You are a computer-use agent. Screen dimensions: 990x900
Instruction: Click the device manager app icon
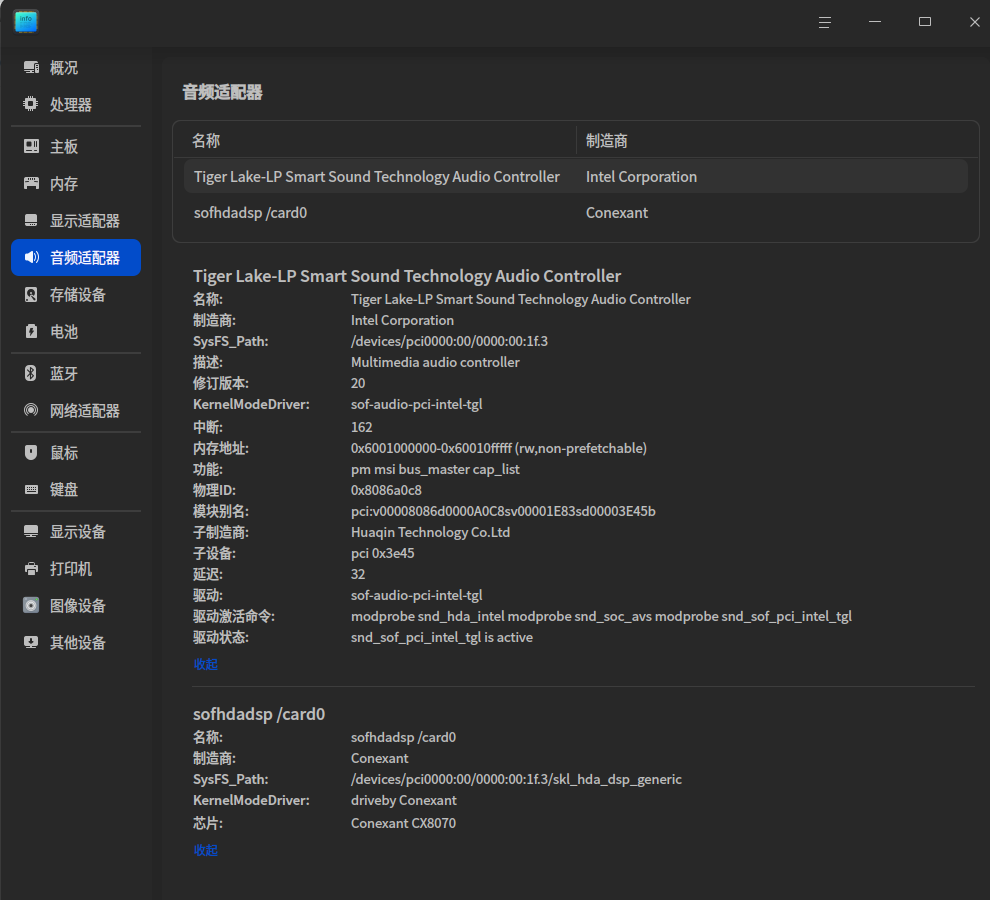(x=26, y=21)
